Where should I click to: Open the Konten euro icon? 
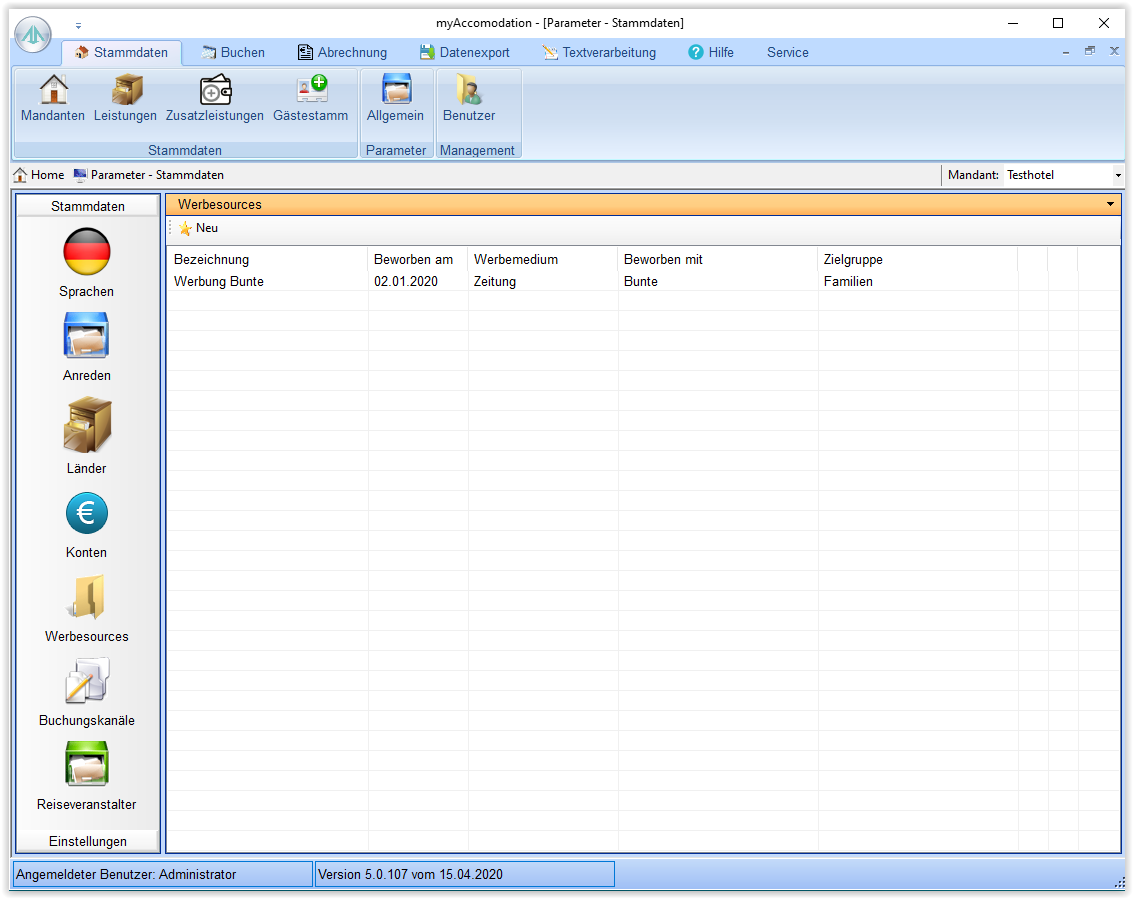pyautogui.click(x=87, y=514)
